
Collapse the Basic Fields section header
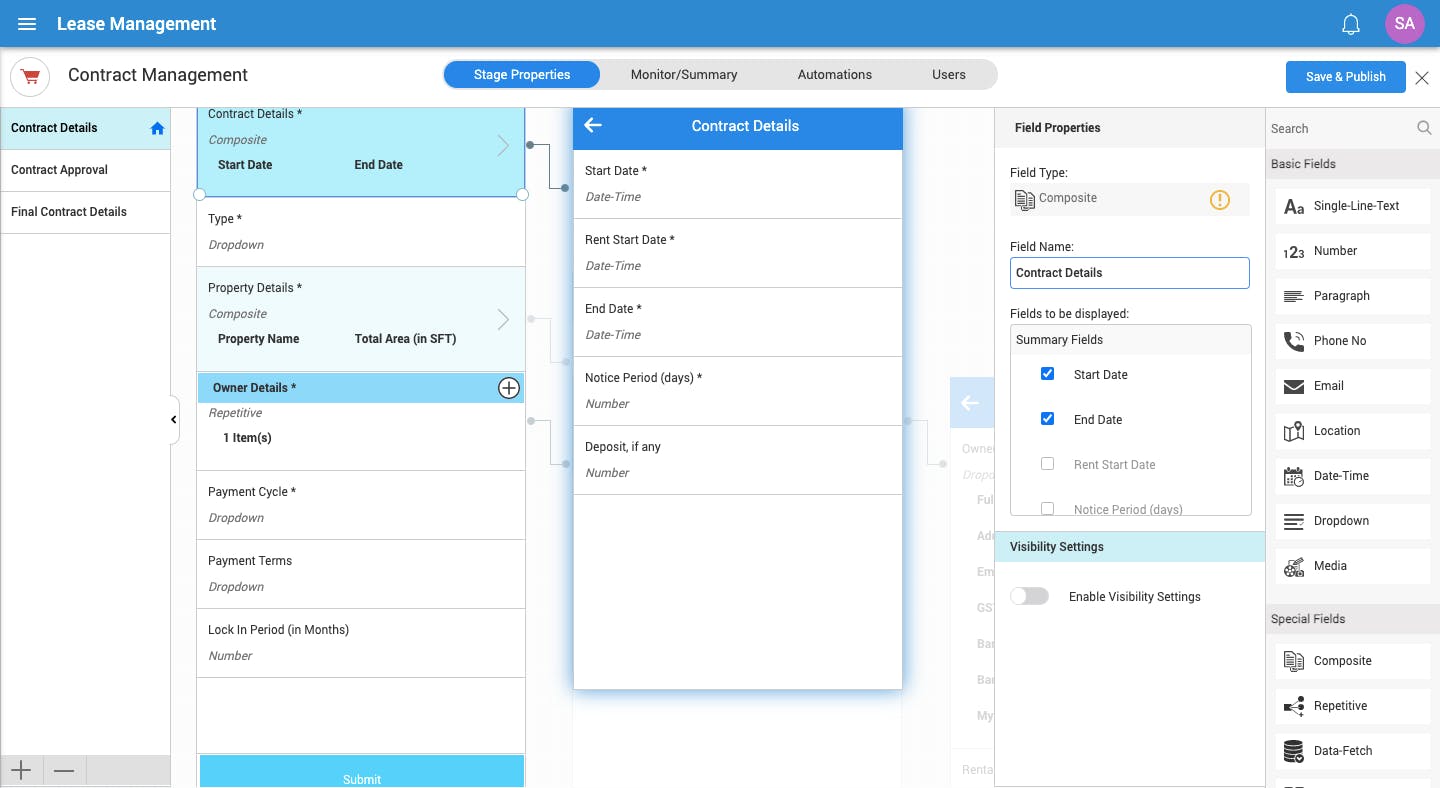[1353, 164]
